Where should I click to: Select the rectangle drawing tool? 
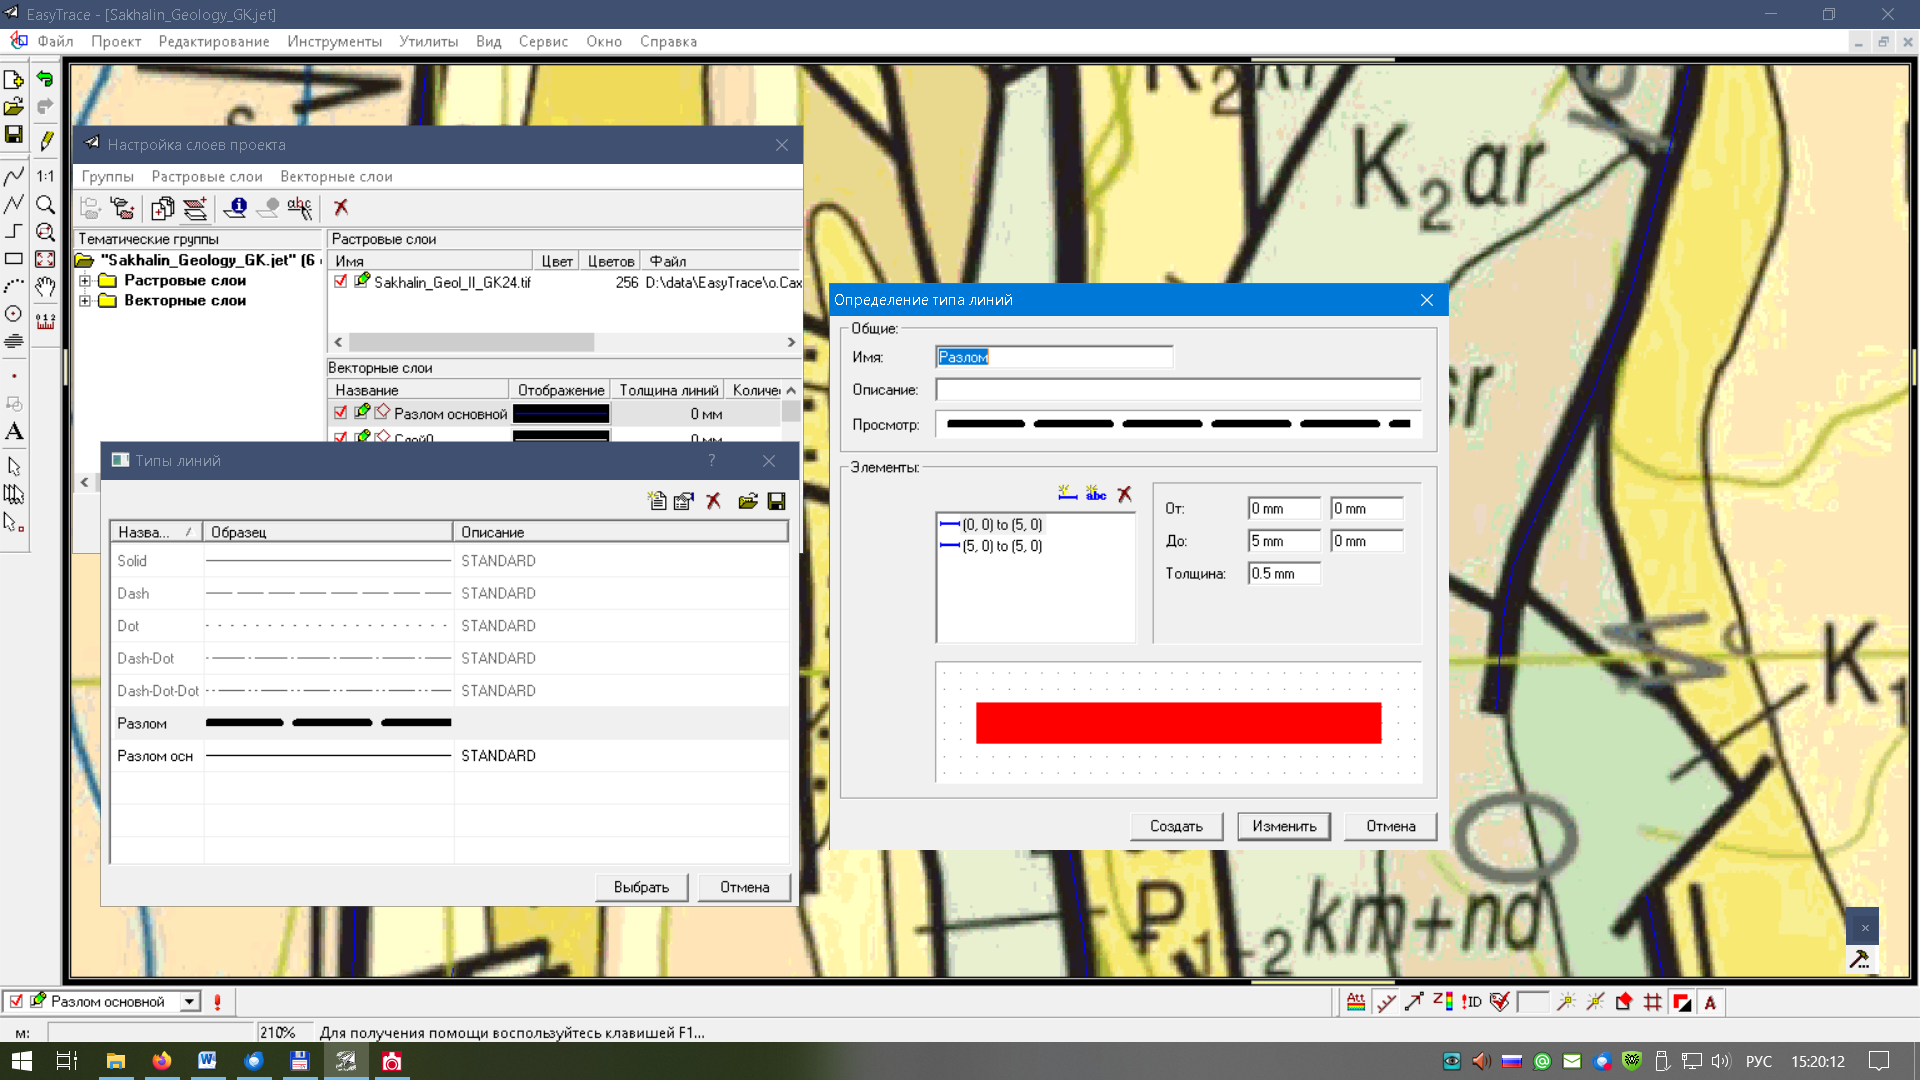point(14,259)
